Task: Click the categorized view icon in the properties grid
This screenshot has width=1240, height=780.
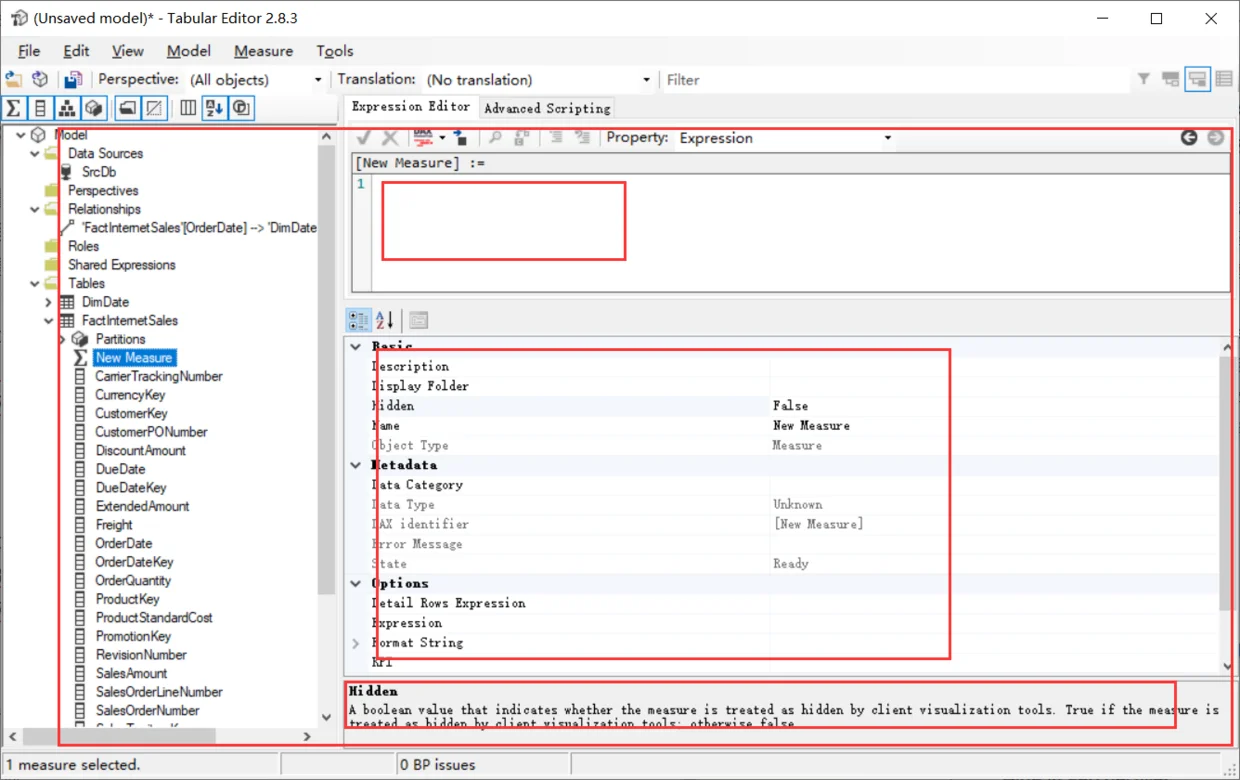Action: pyautogui.click(x=358, y=320)
